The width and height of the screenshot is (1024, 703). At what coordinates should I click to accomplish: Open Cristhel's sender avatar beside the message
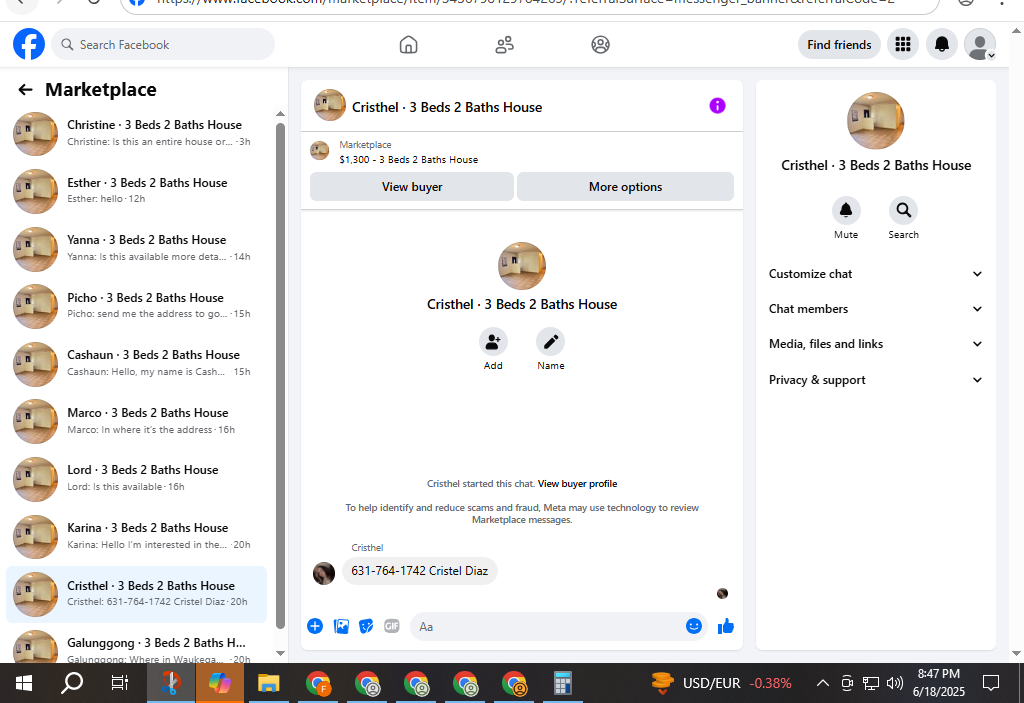[x=324, y=572]
